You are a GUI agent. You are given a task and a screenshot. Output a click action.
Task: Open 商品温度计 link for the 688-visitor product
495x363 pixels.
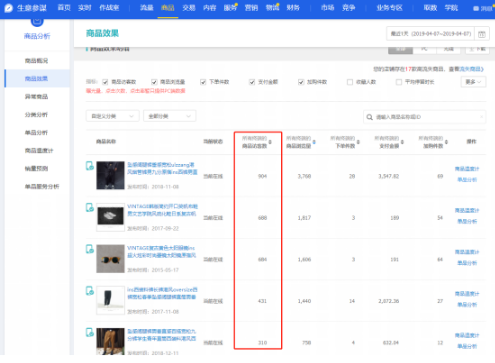[467, 211]
